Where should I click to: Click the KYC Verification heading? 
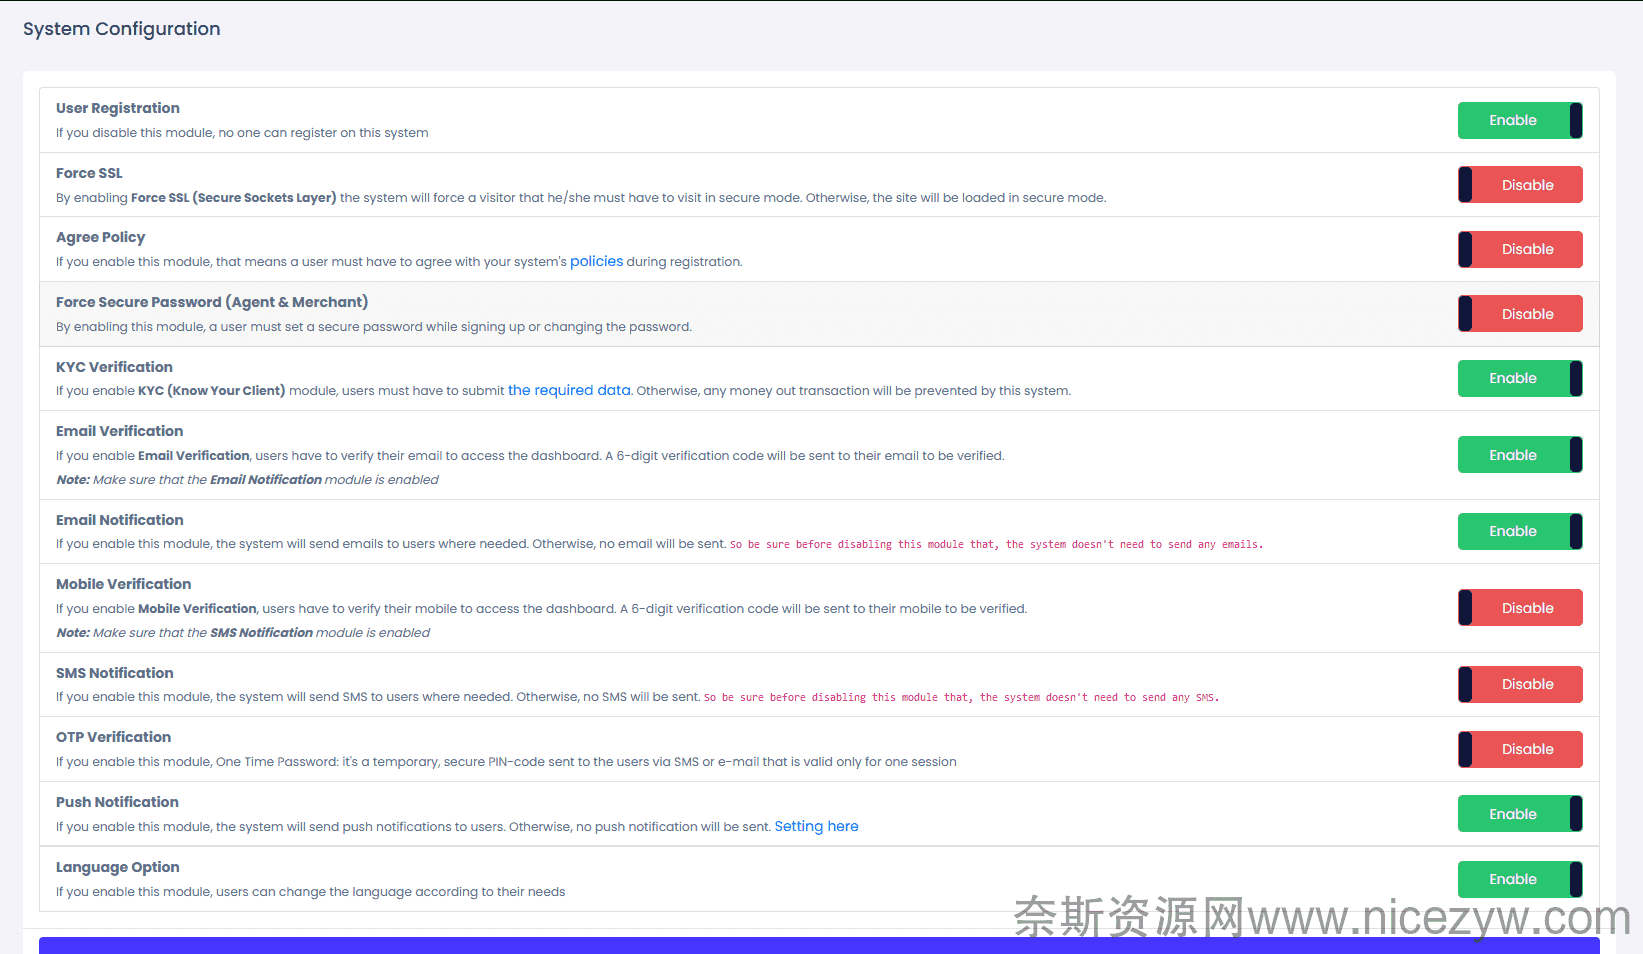(114, 367)
